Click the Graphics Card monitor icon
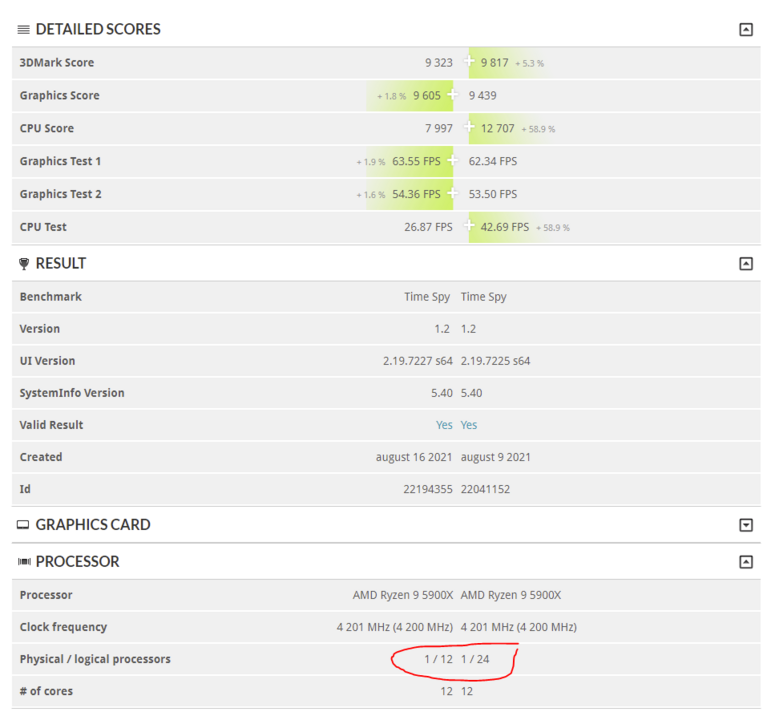This screenshot has width=767, height=720. pyautogui.click(x=23, y=525)
